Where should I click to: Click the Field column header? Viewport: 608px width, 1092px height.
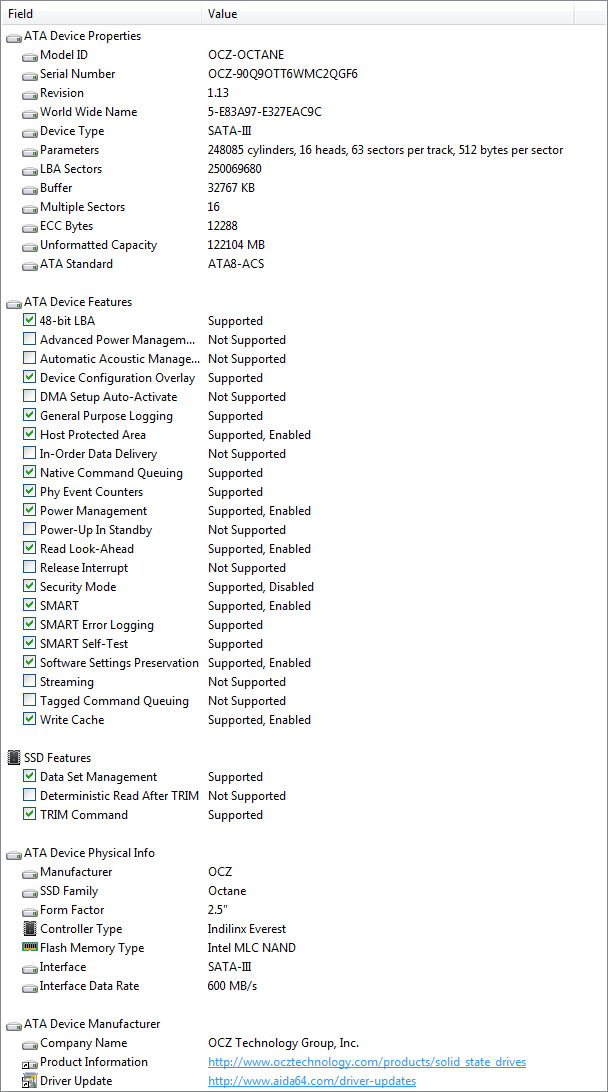pyautogui.click(x=101, y=14)
